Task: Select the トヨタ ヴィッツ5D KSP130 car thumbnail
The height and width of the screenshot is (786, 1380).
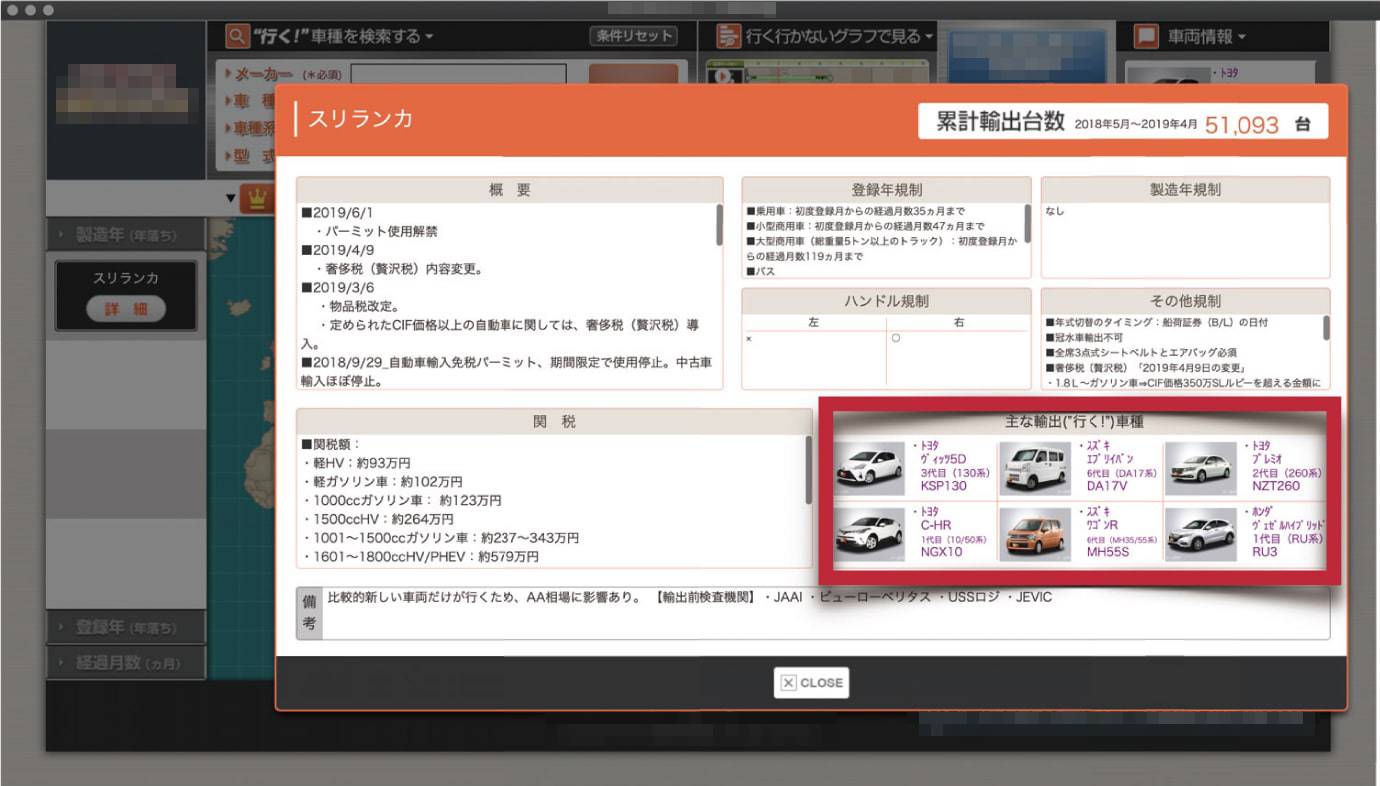Action: 871,468
